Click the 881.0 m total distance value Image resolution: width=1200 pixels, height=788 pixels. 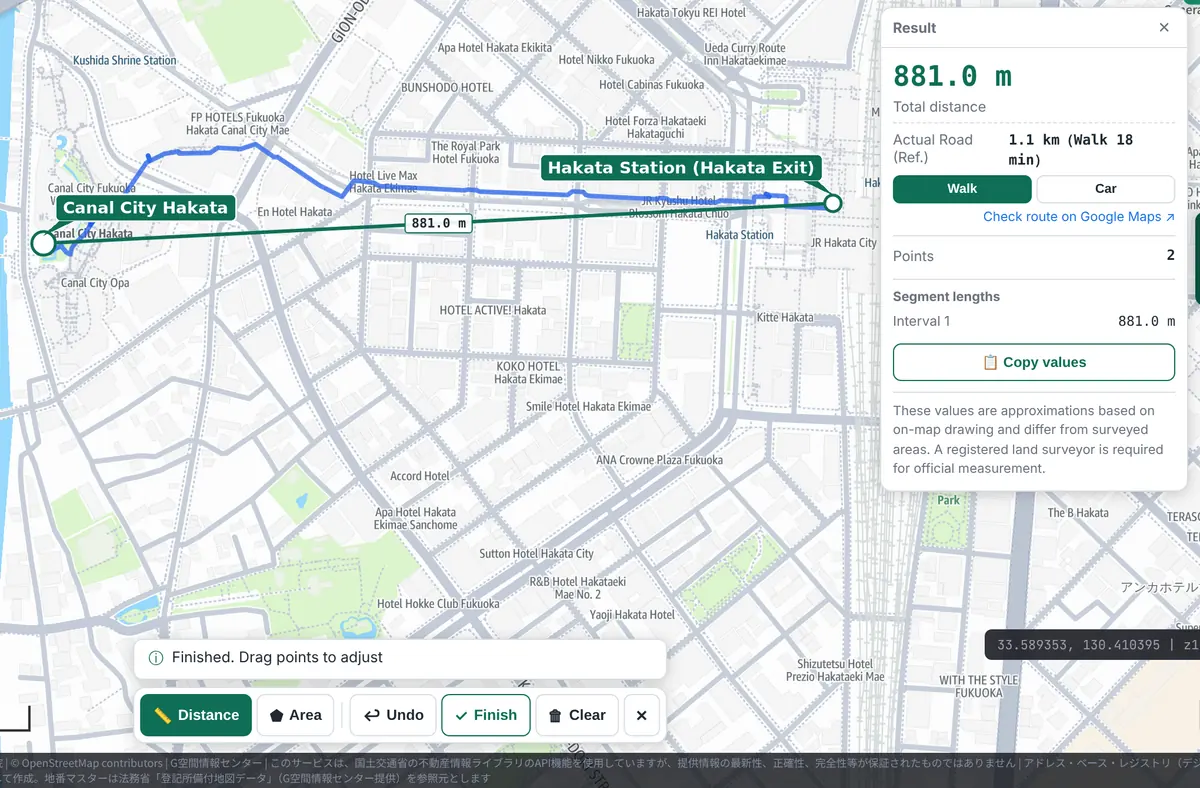[952, 76]
